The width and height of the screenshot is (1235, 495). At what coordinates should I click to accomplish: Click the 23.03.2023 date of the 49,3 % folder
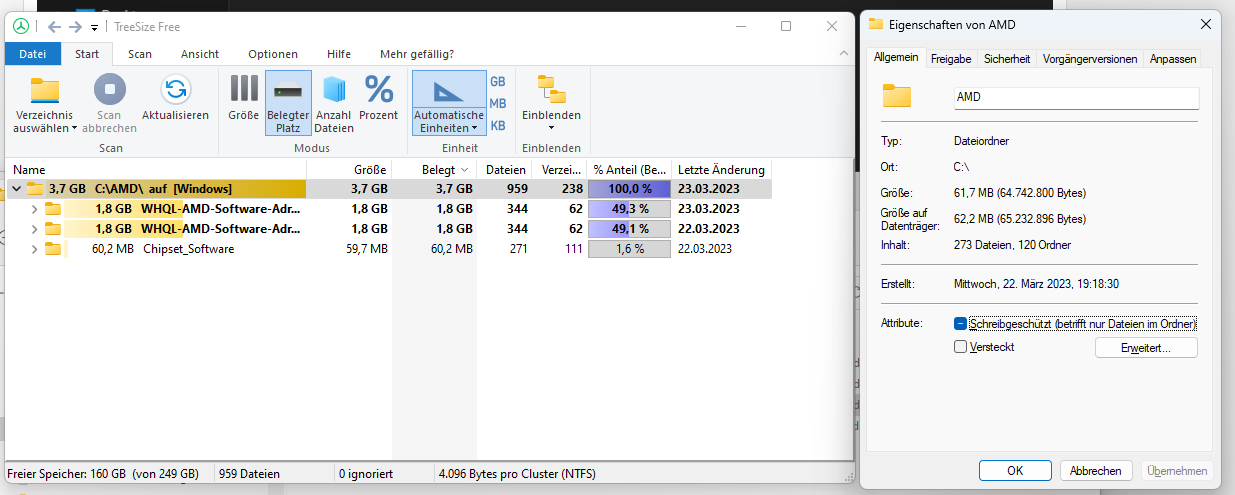click(x=708, y=209)
